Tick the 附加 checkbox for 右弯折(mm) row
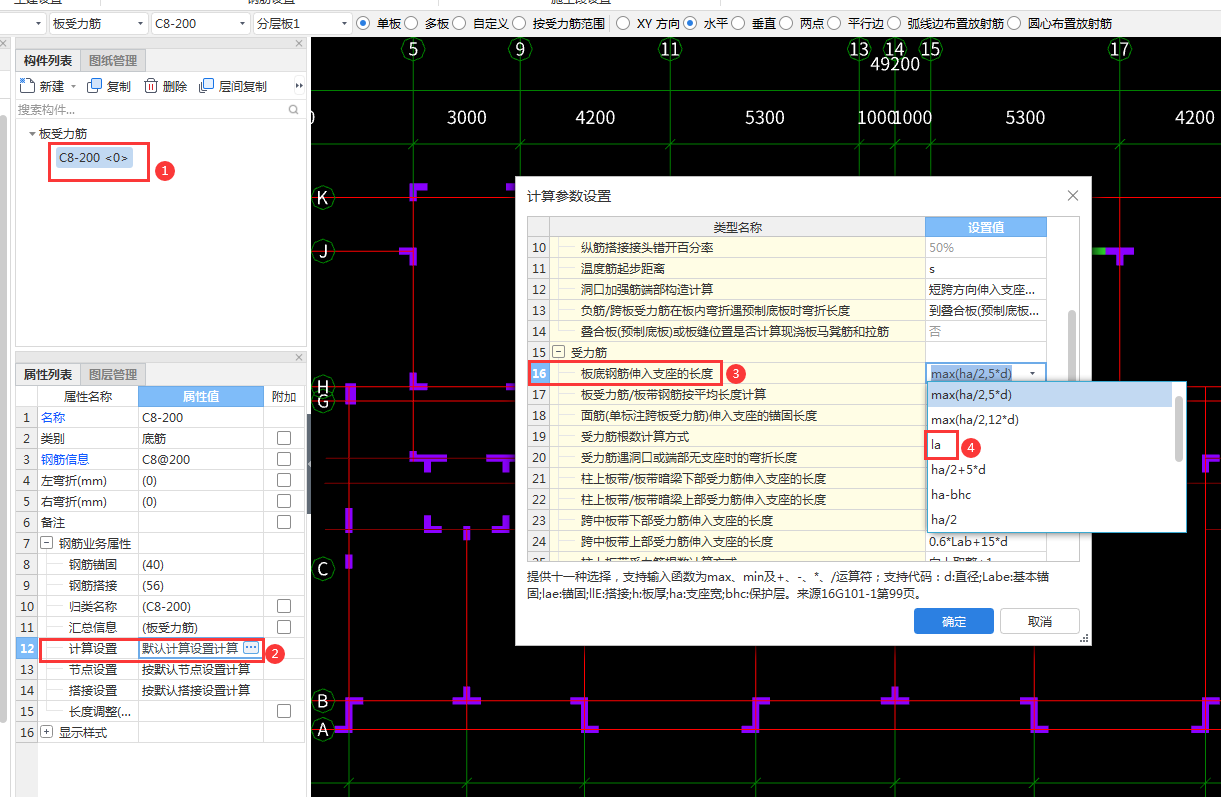The height and width of the screenshot is (797, 1221). tap(284, 501)
